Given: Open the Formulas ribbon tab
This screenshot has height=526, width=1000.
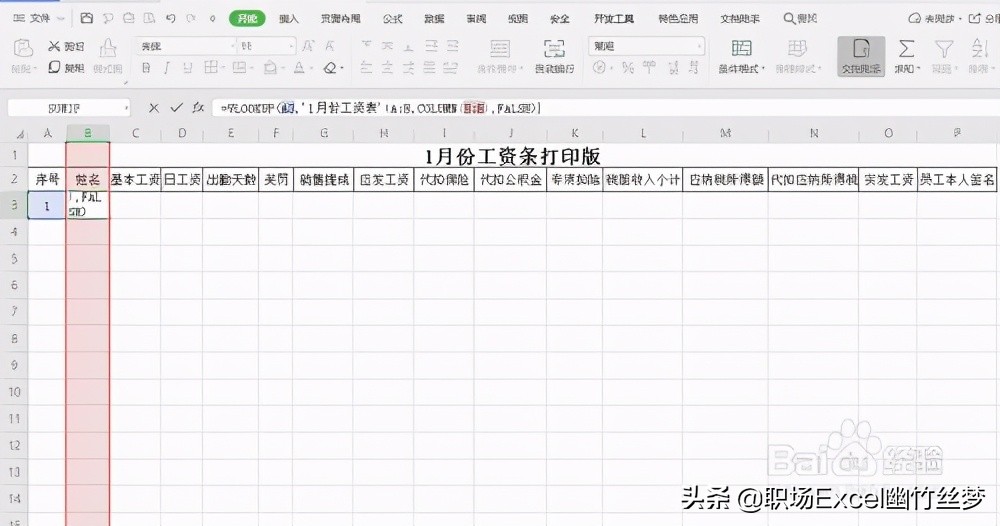Looking at the screenshot, I should click(x=393, y=18).
